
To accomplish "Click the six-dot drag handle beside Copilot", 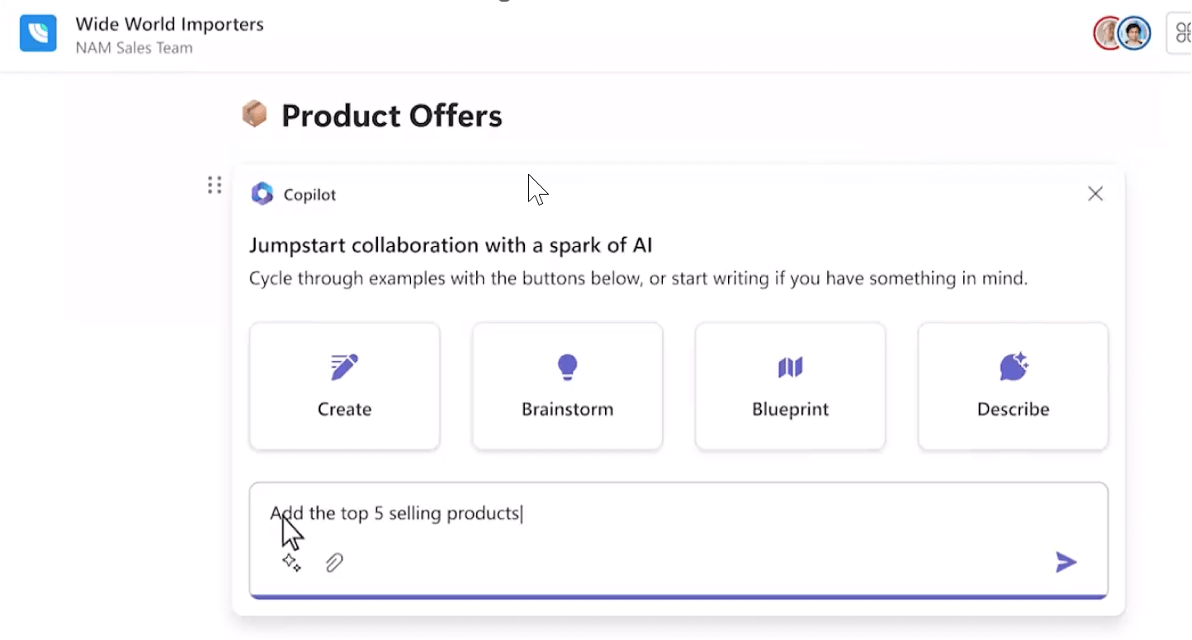I will pyautogui.click(x=214, y=185).
